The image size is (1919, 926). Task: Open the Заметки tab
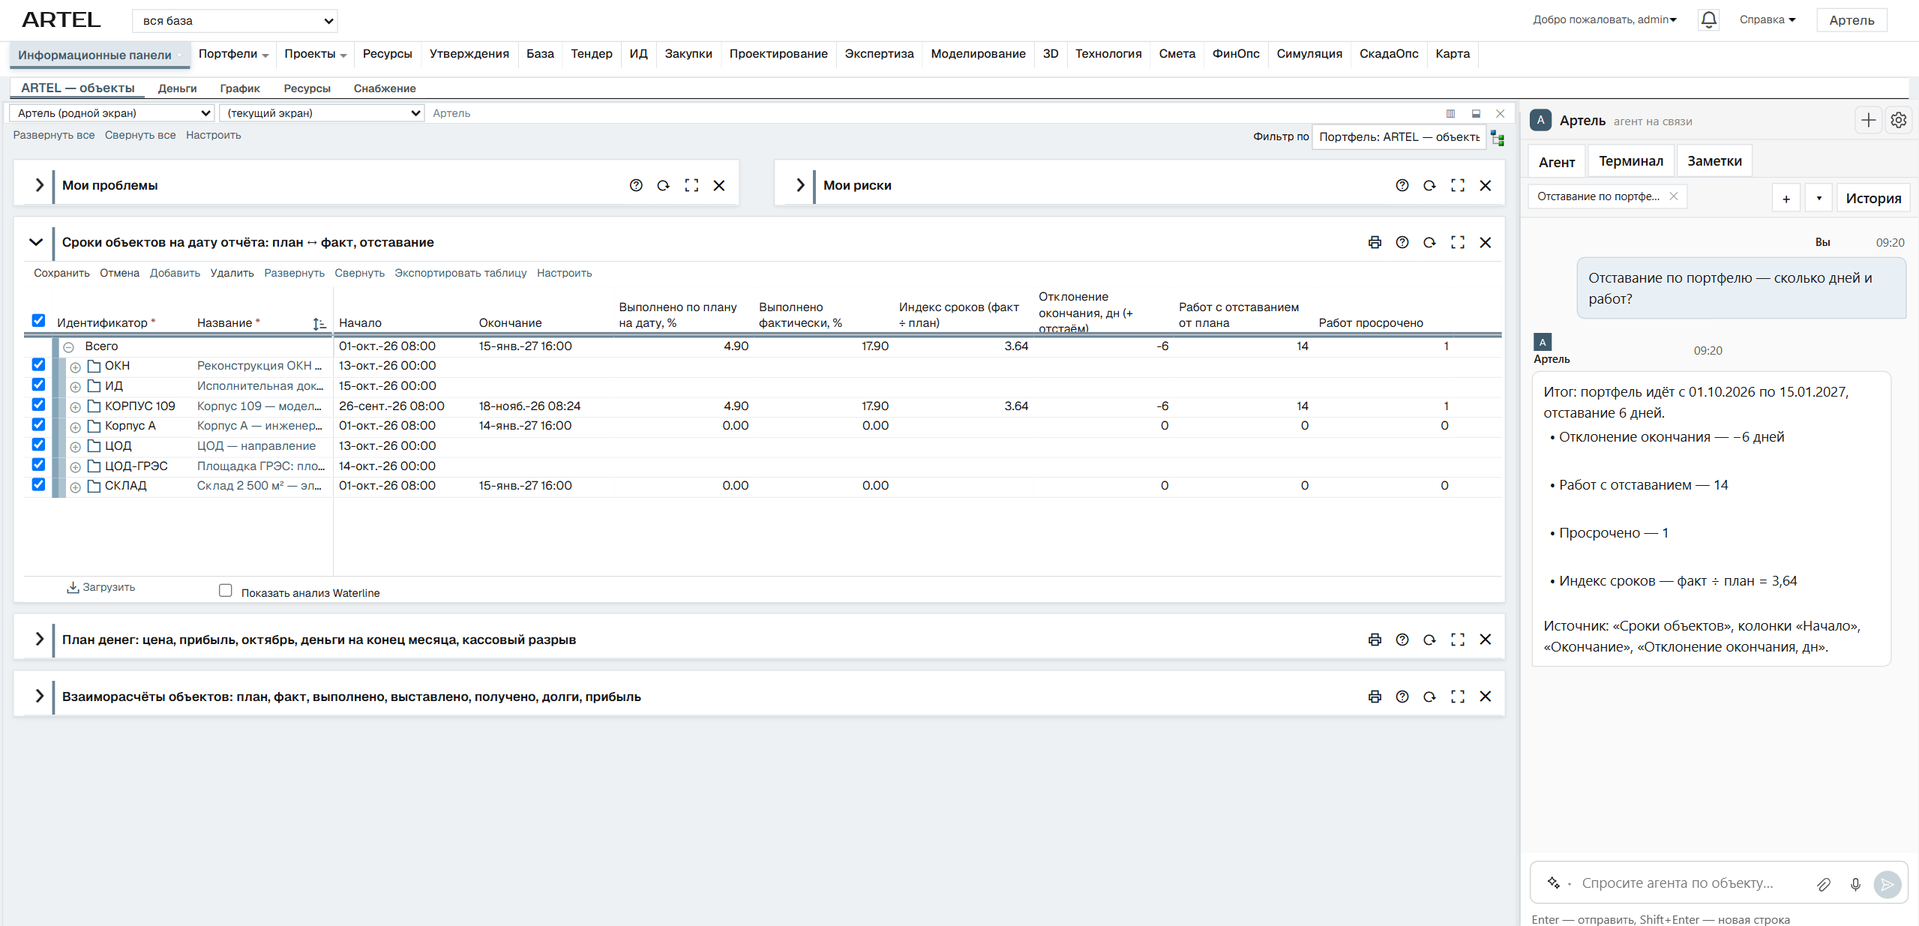[1714, 161]
